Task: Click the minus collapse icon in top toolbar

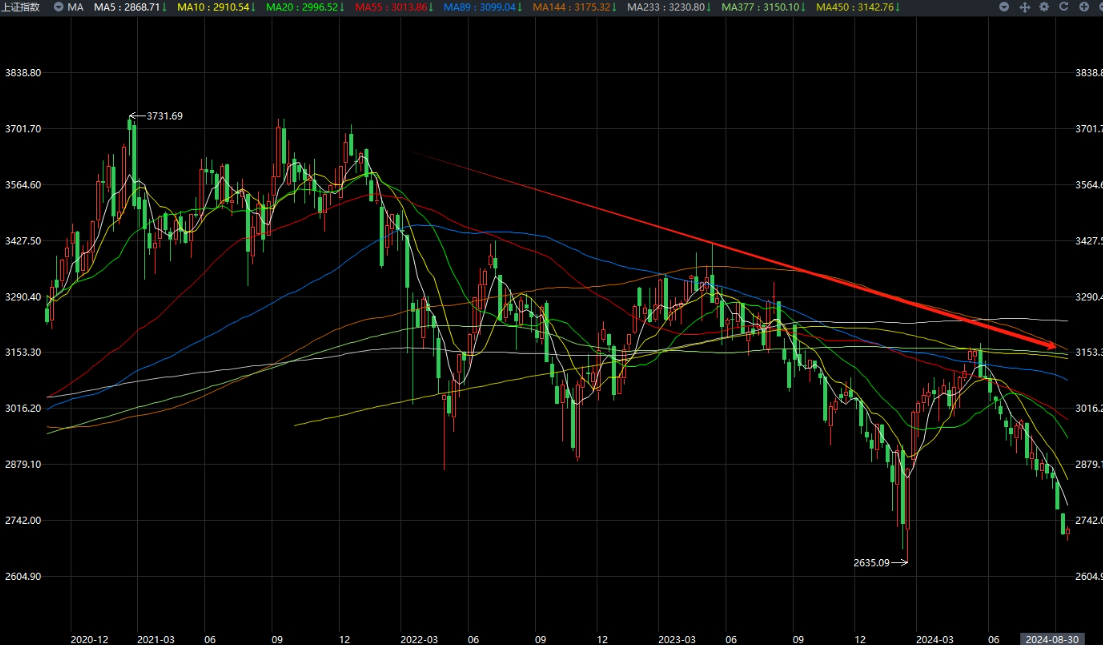Action: tap(1005, 7)
